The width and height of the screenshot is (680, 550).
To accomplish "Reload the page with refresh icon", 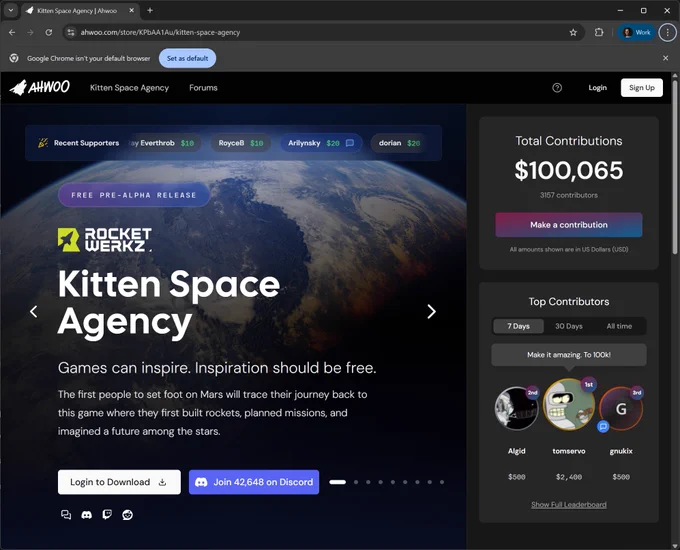I will (49, 33).
